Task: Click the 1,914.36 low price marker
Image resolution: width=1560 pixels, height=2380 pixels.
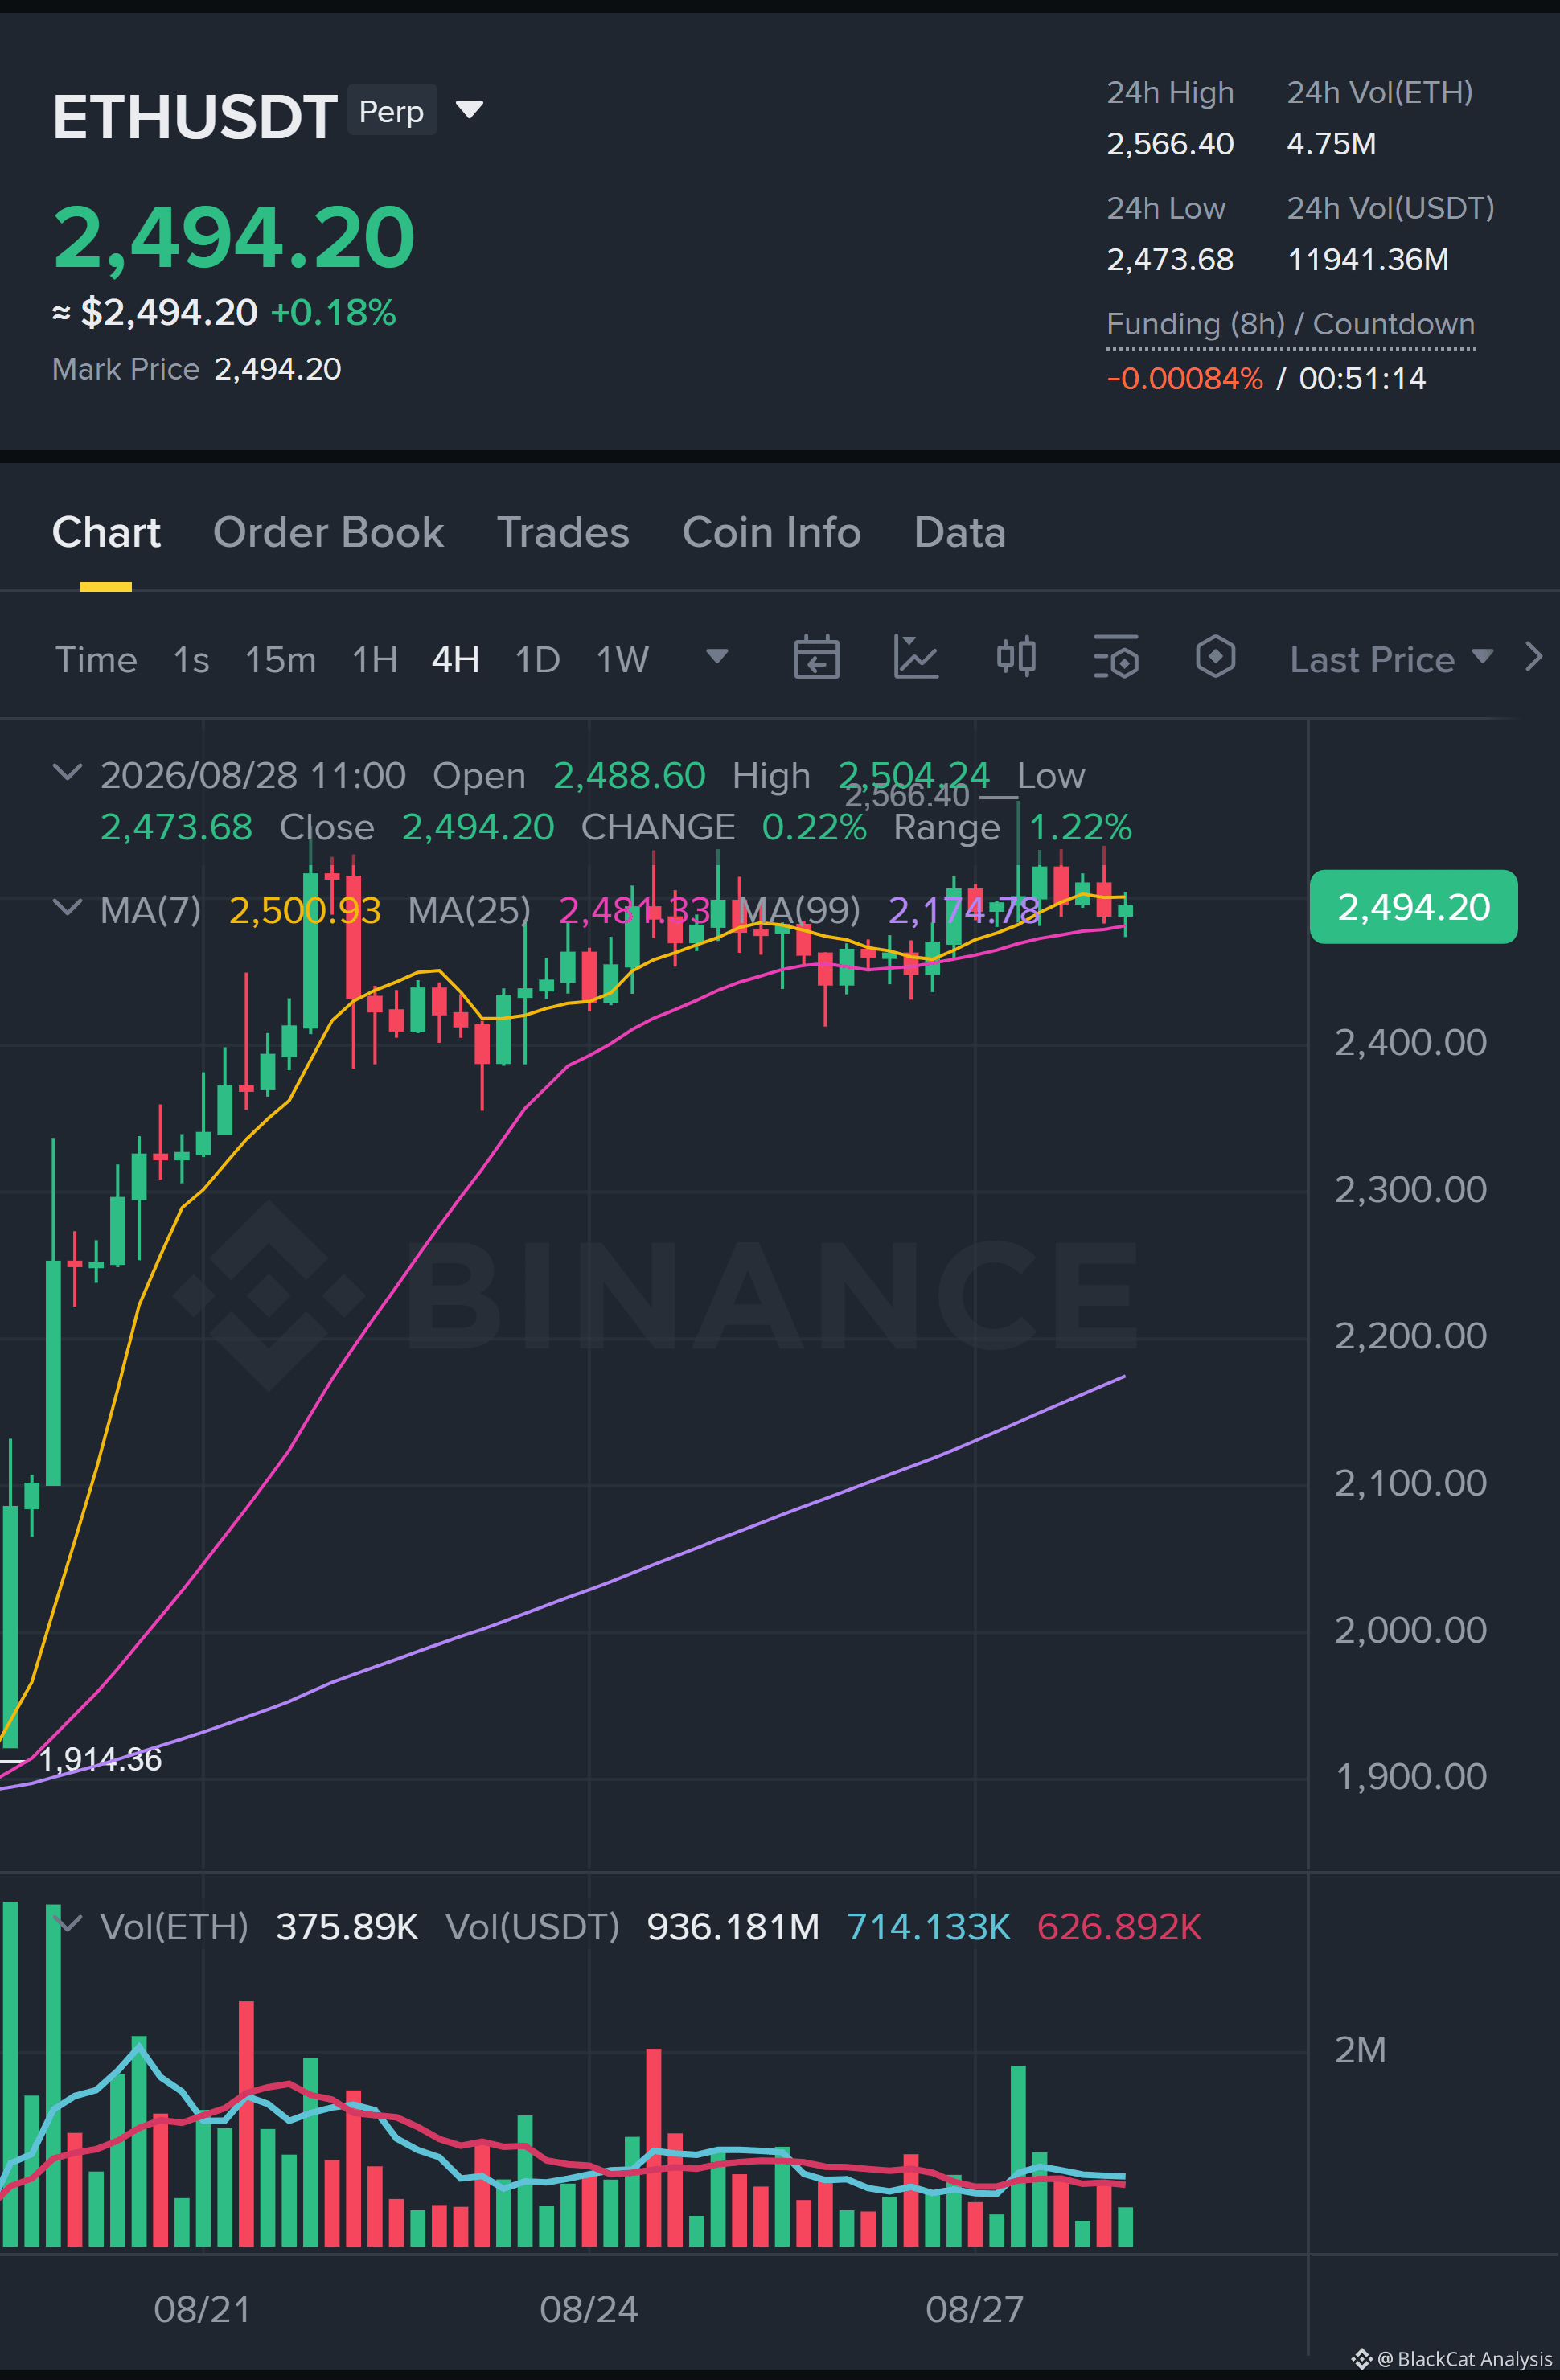Action: 100,1759
